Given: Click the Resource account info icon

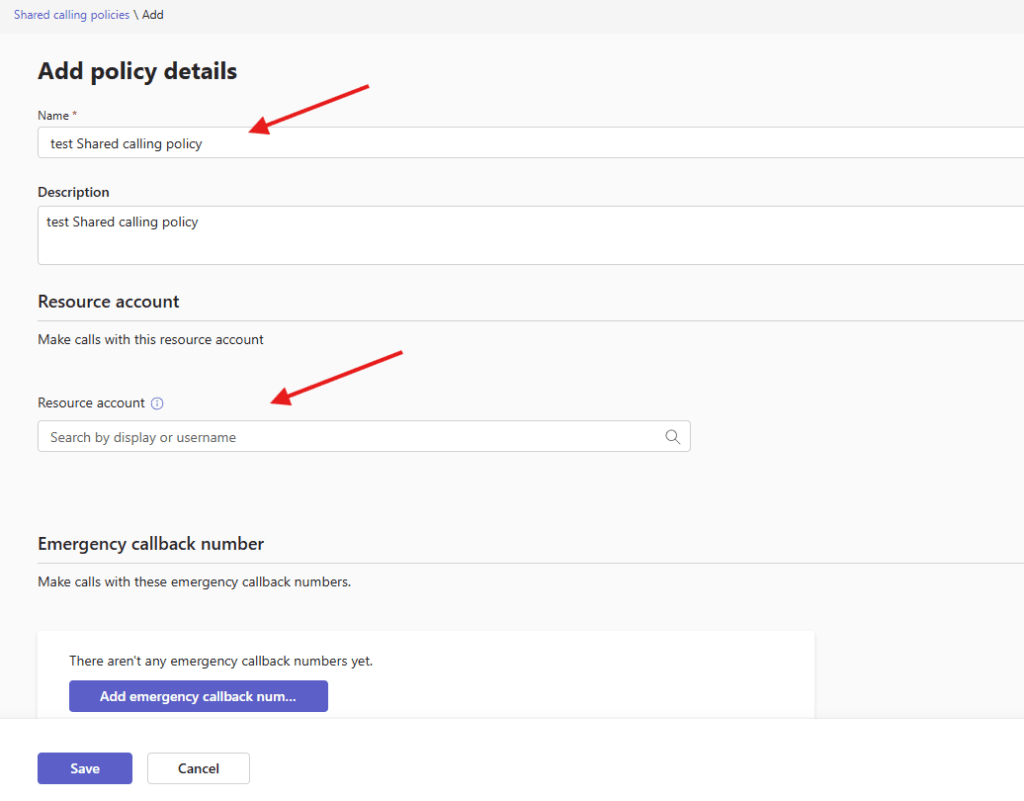Looking at the screenshot, I should click(x=157, y=403).
